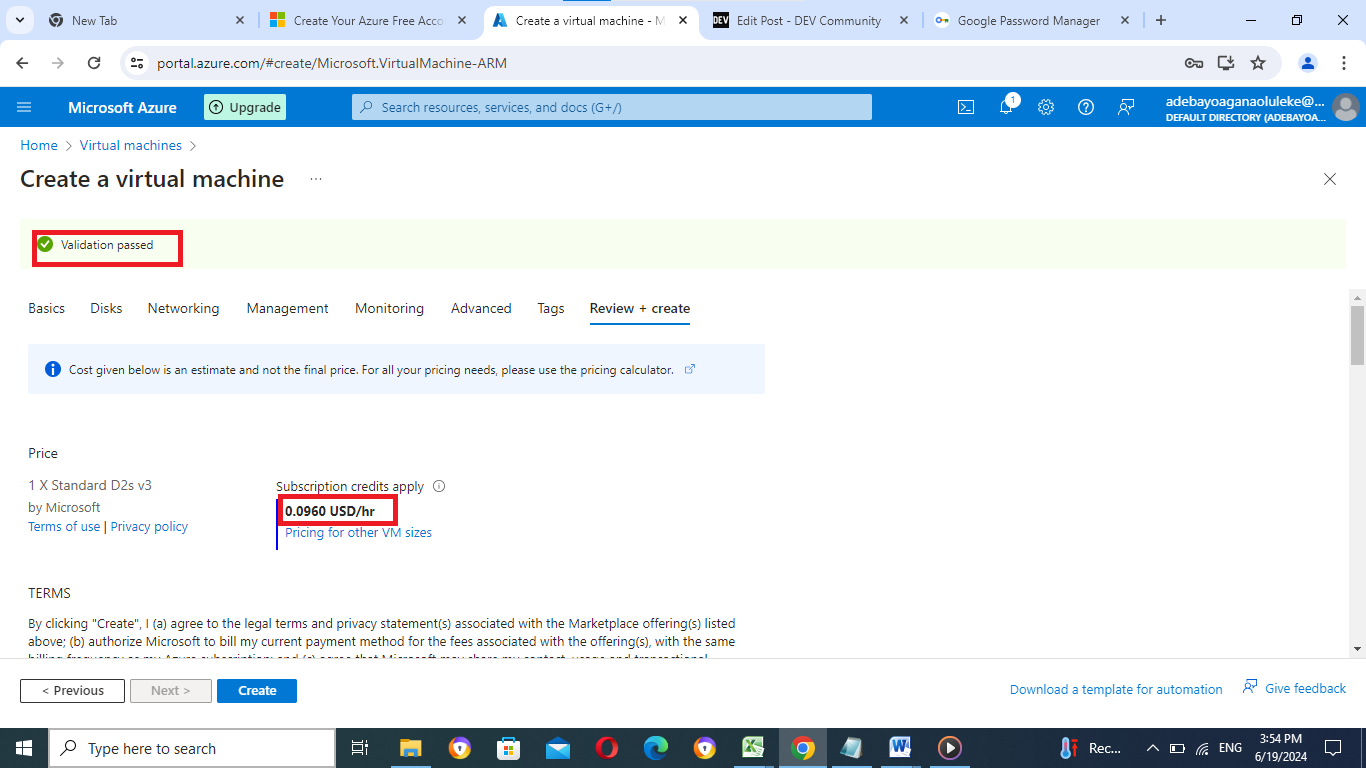The image size is (1366, 768).
Task: Open the tab search dropdown arrow
Action: click(x=20, y=20)
